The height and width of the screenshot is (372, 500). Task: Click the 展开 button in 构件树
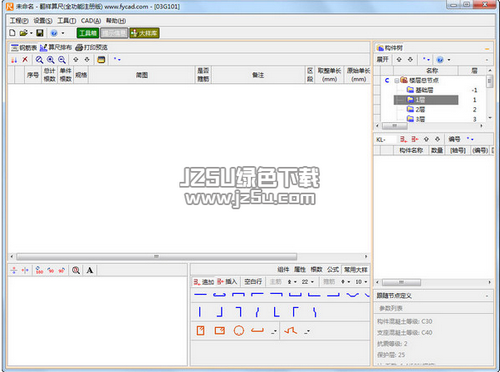[x=383, y=59]
